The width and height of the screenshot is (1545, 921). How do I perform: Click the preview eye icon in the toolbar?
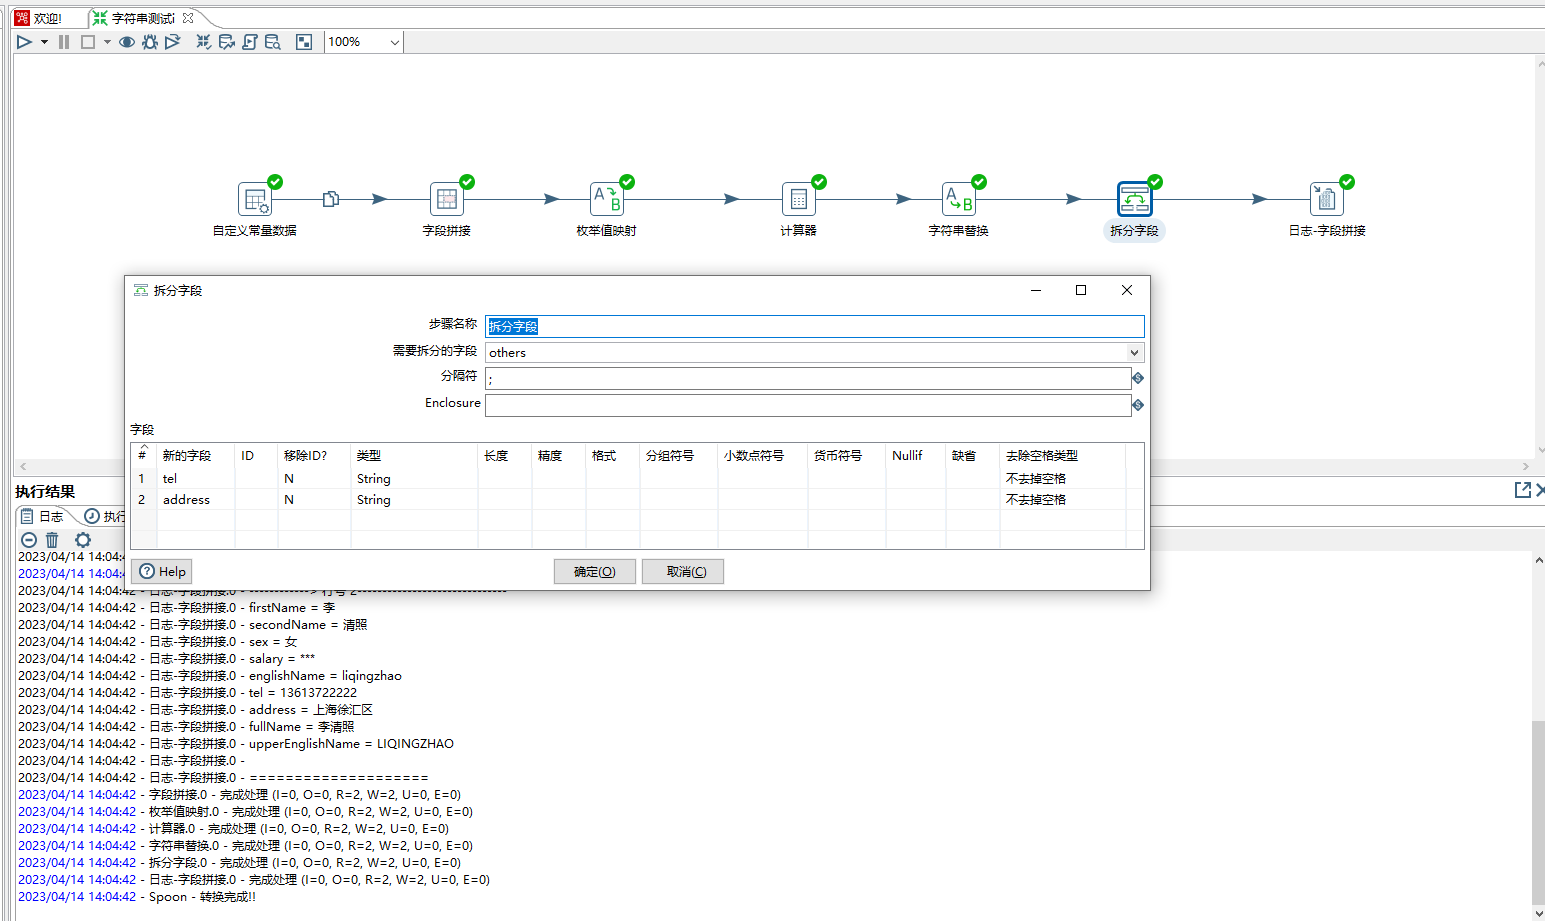[x=127, y=42]
